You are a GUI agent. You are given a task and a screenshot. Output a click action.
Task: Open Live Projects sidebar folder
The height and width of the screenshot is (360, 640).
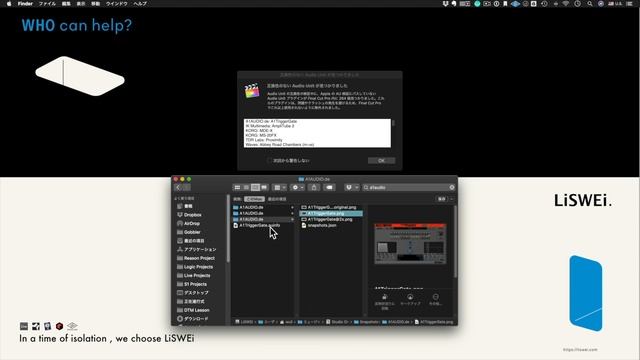click(197, 276)
